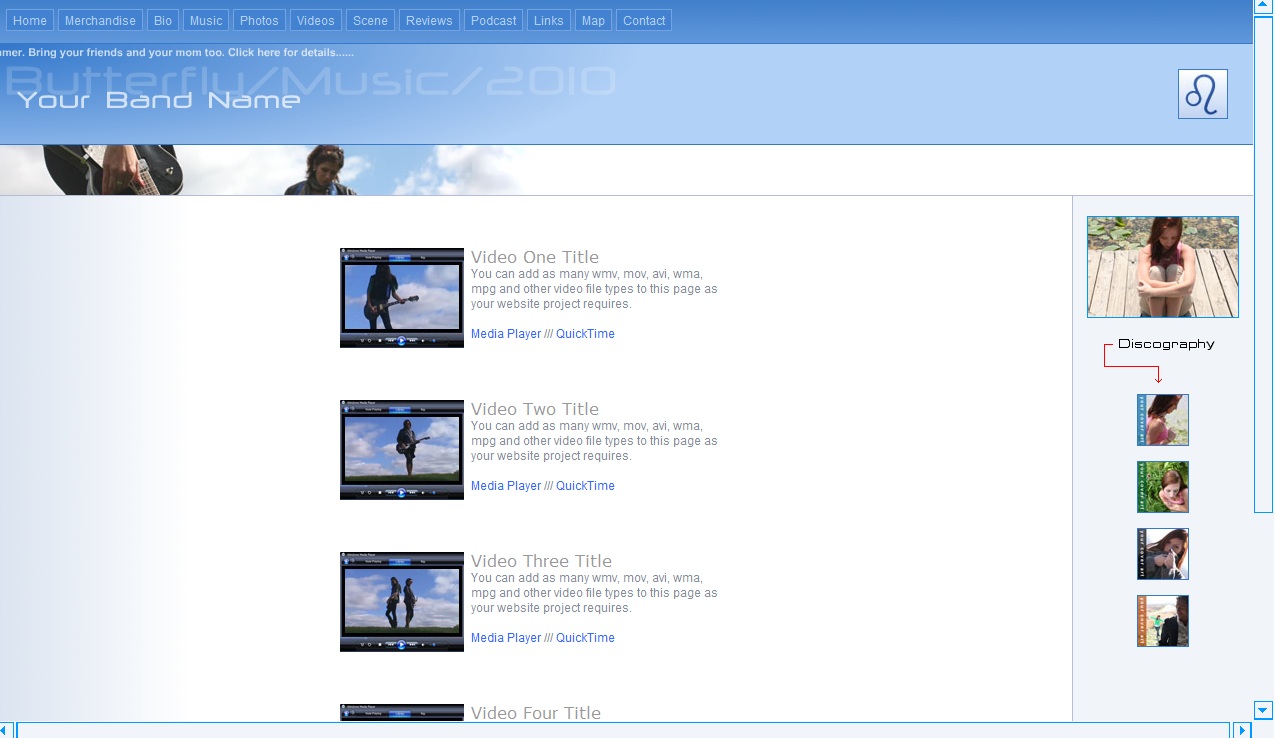Open the Podcast page
Screen dimensions: 1276x738
[494, 20]
